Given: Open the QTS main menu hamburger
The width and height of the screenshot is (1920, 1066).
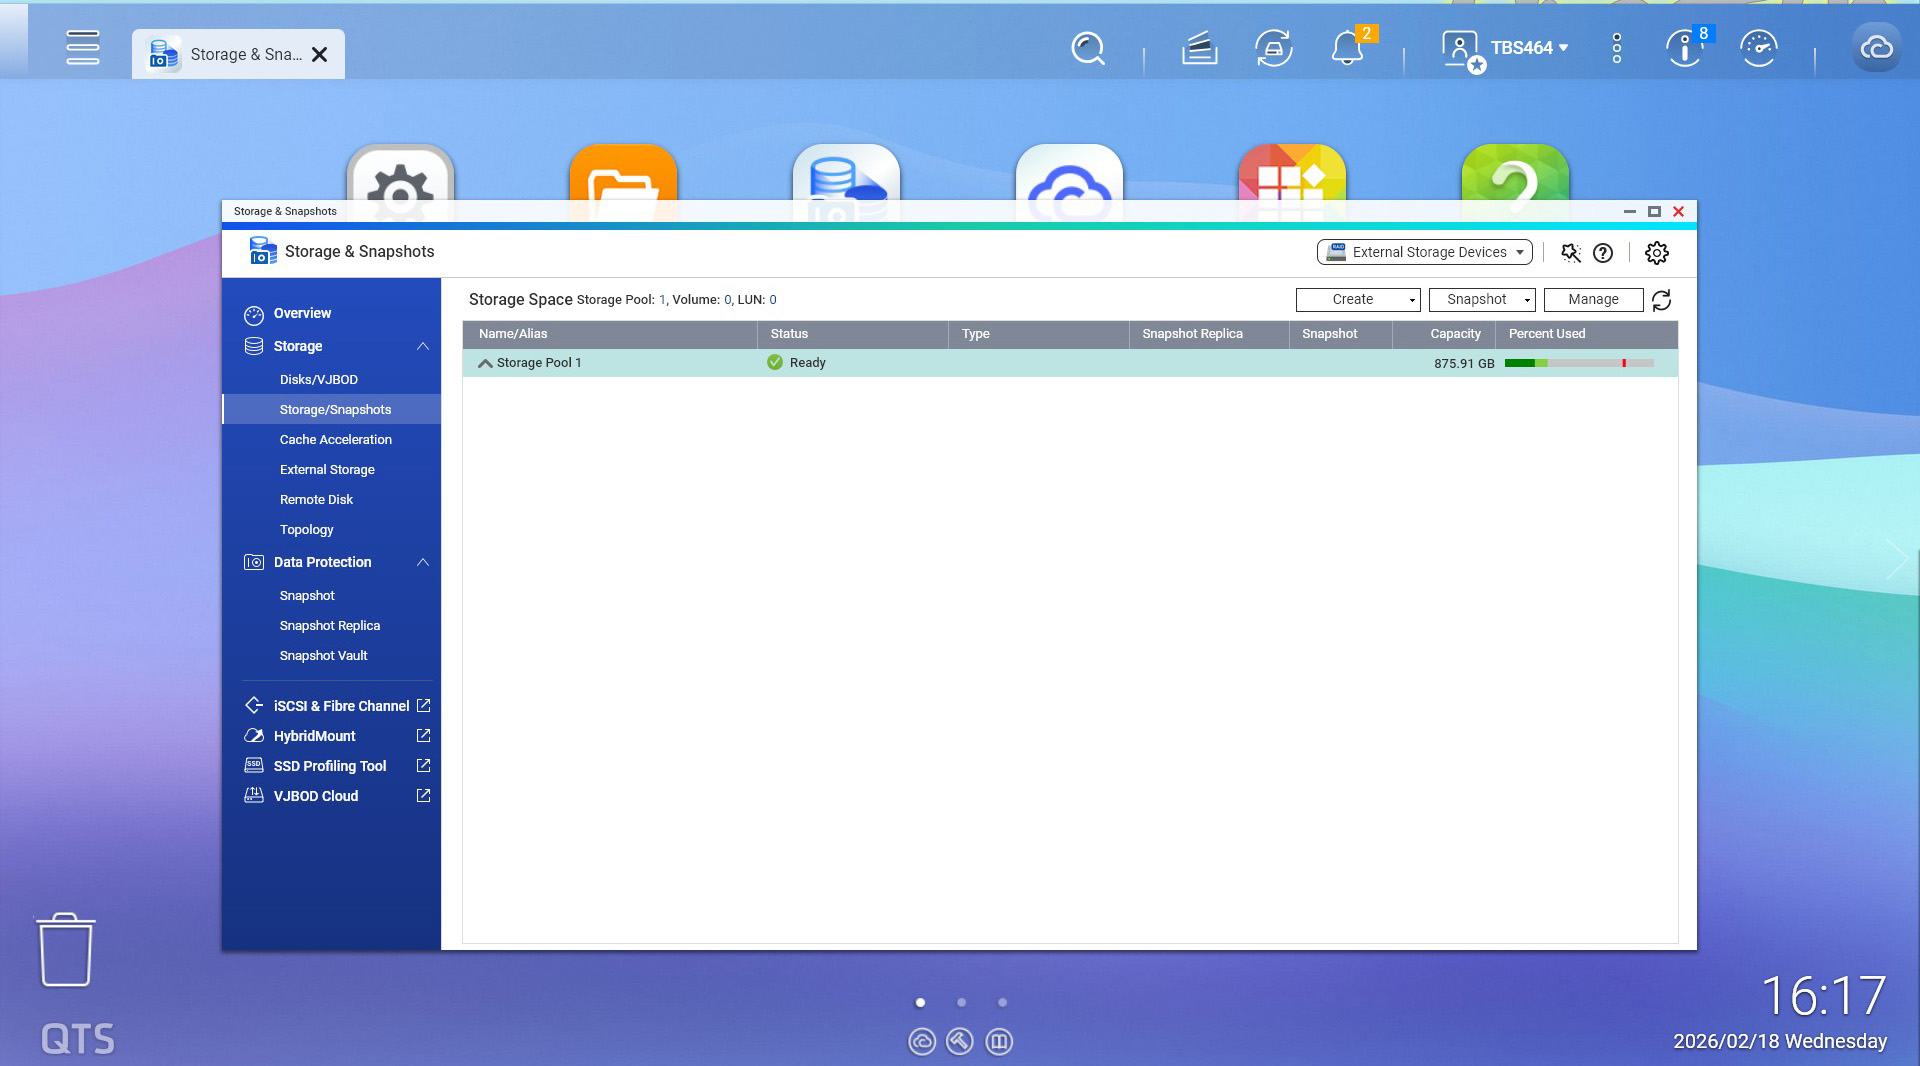Looking at the screenshot, I should pyautogui.click(x=83, y=48).
